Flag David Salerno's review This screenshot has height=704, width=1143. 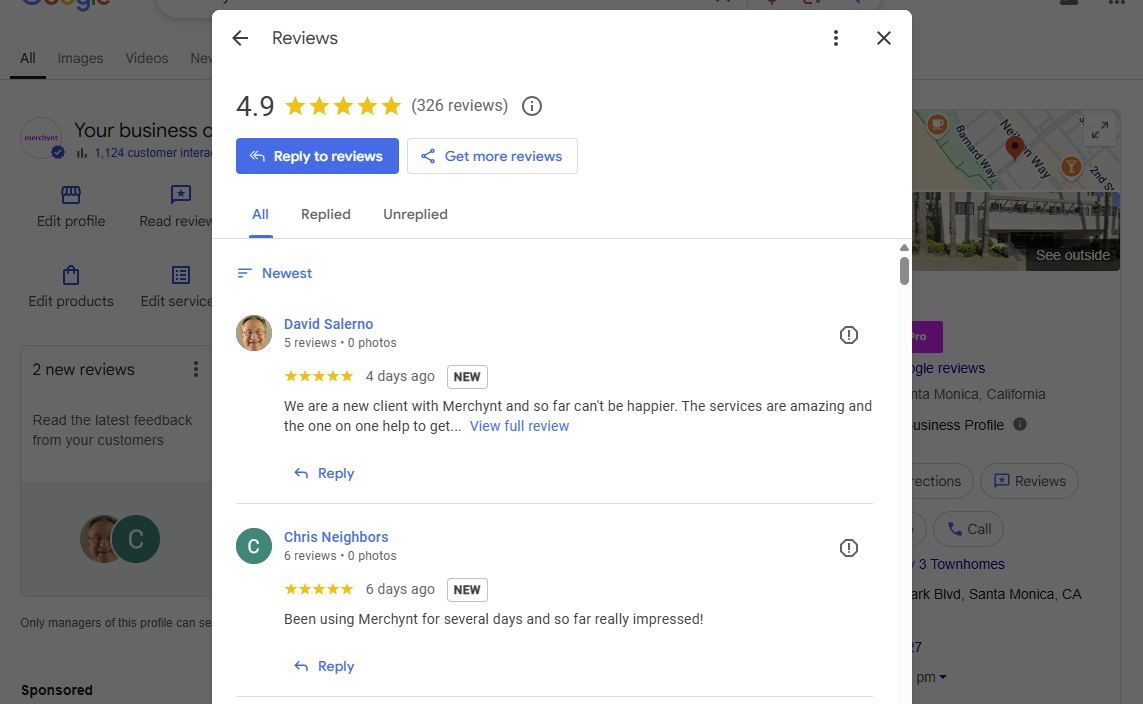pos(849,335)
